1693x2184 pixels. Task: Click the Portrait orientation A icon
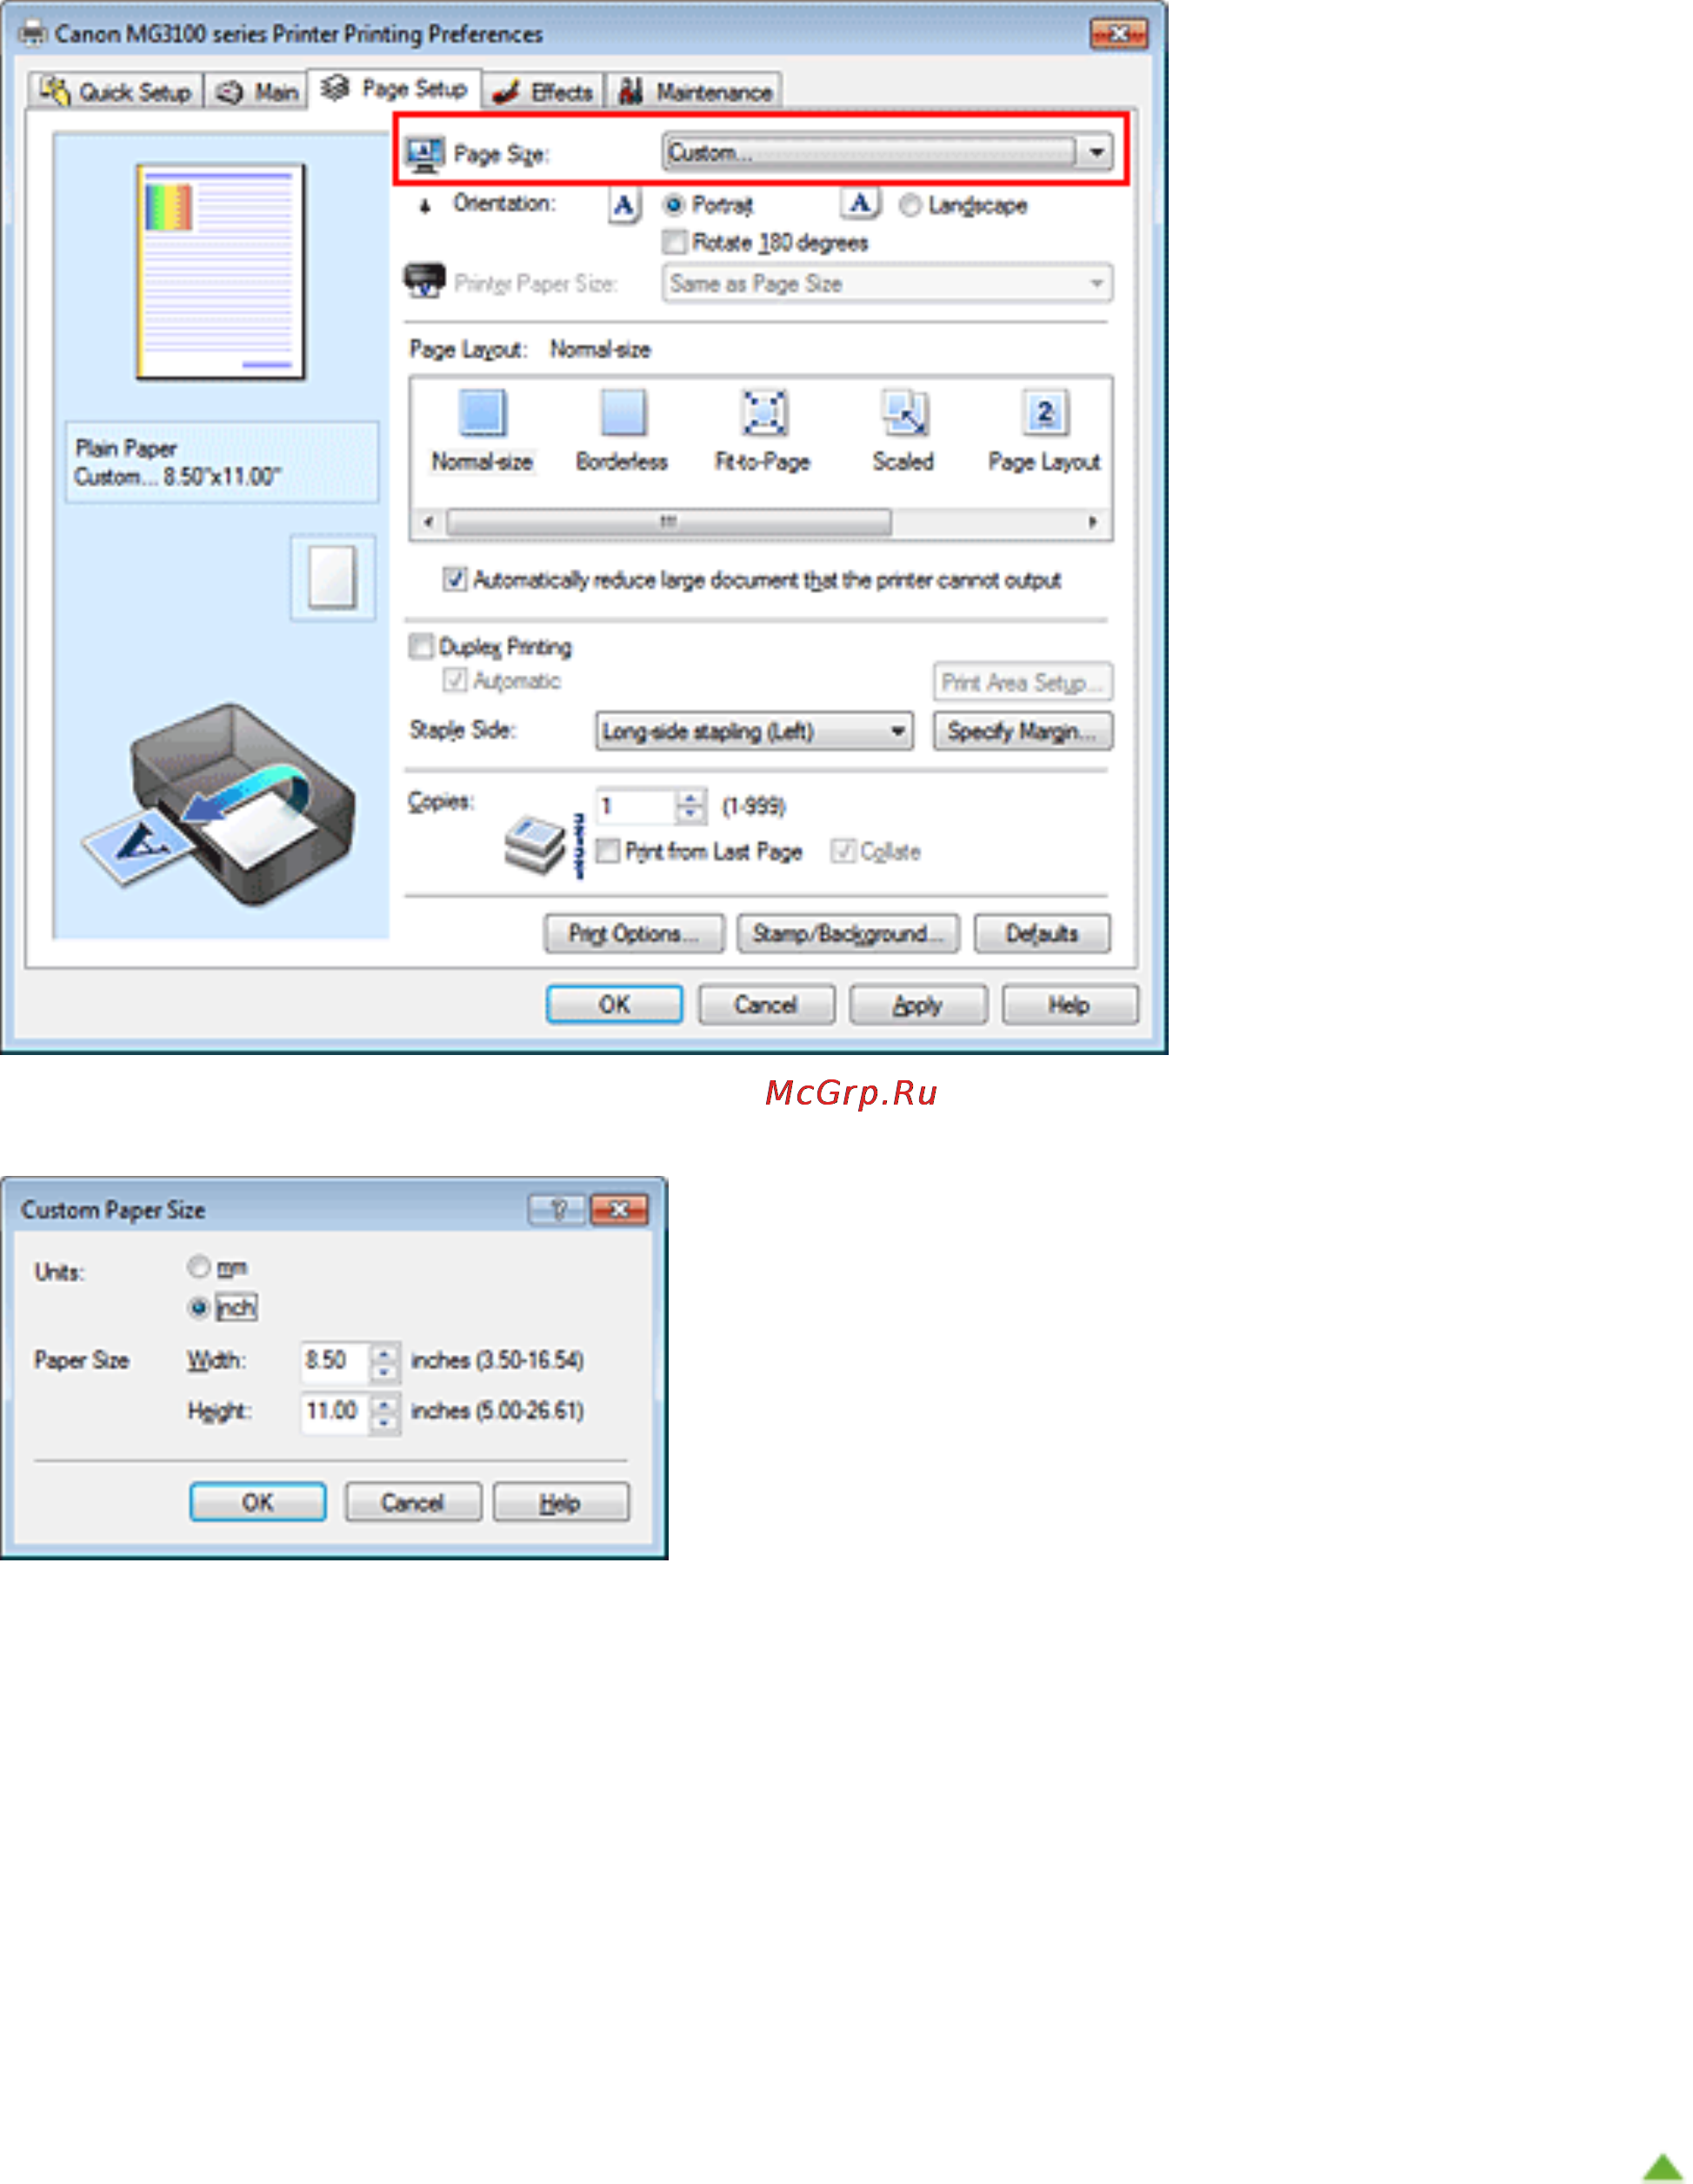(x=624, y=206)
